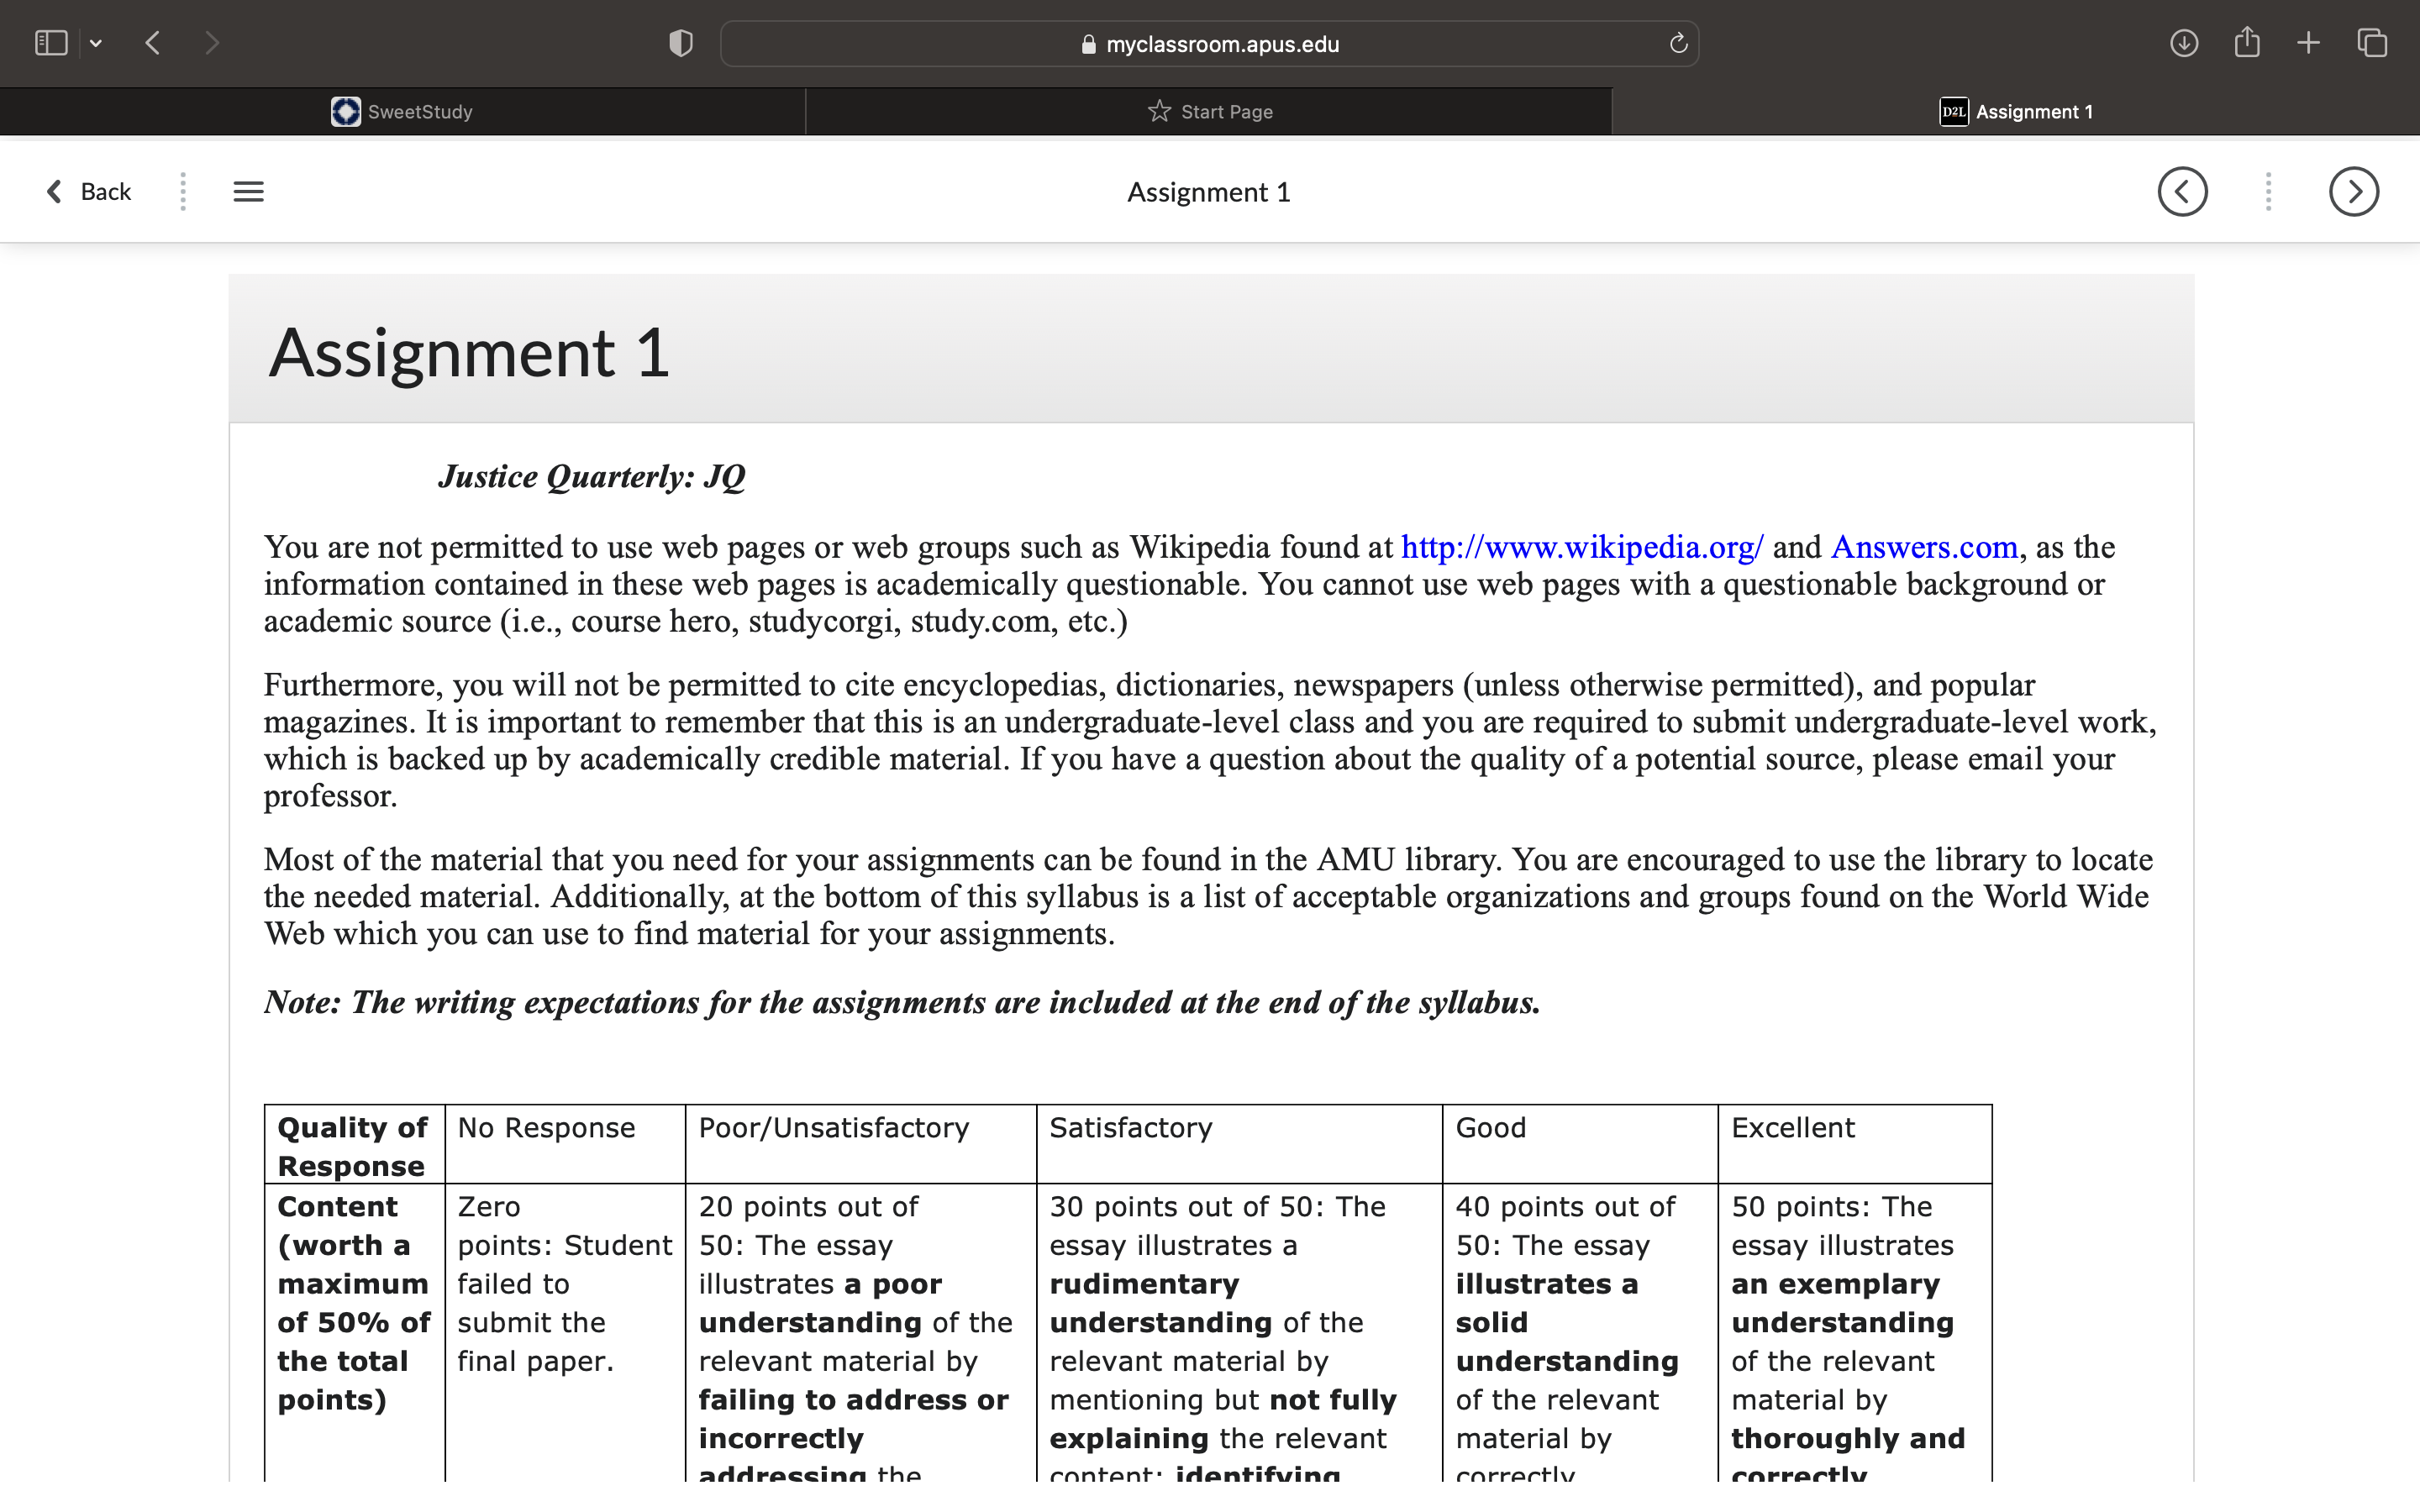Toggle the Safari sidebar button
The width and height of the screenshot is (2420, 1512).
[51, 43]
